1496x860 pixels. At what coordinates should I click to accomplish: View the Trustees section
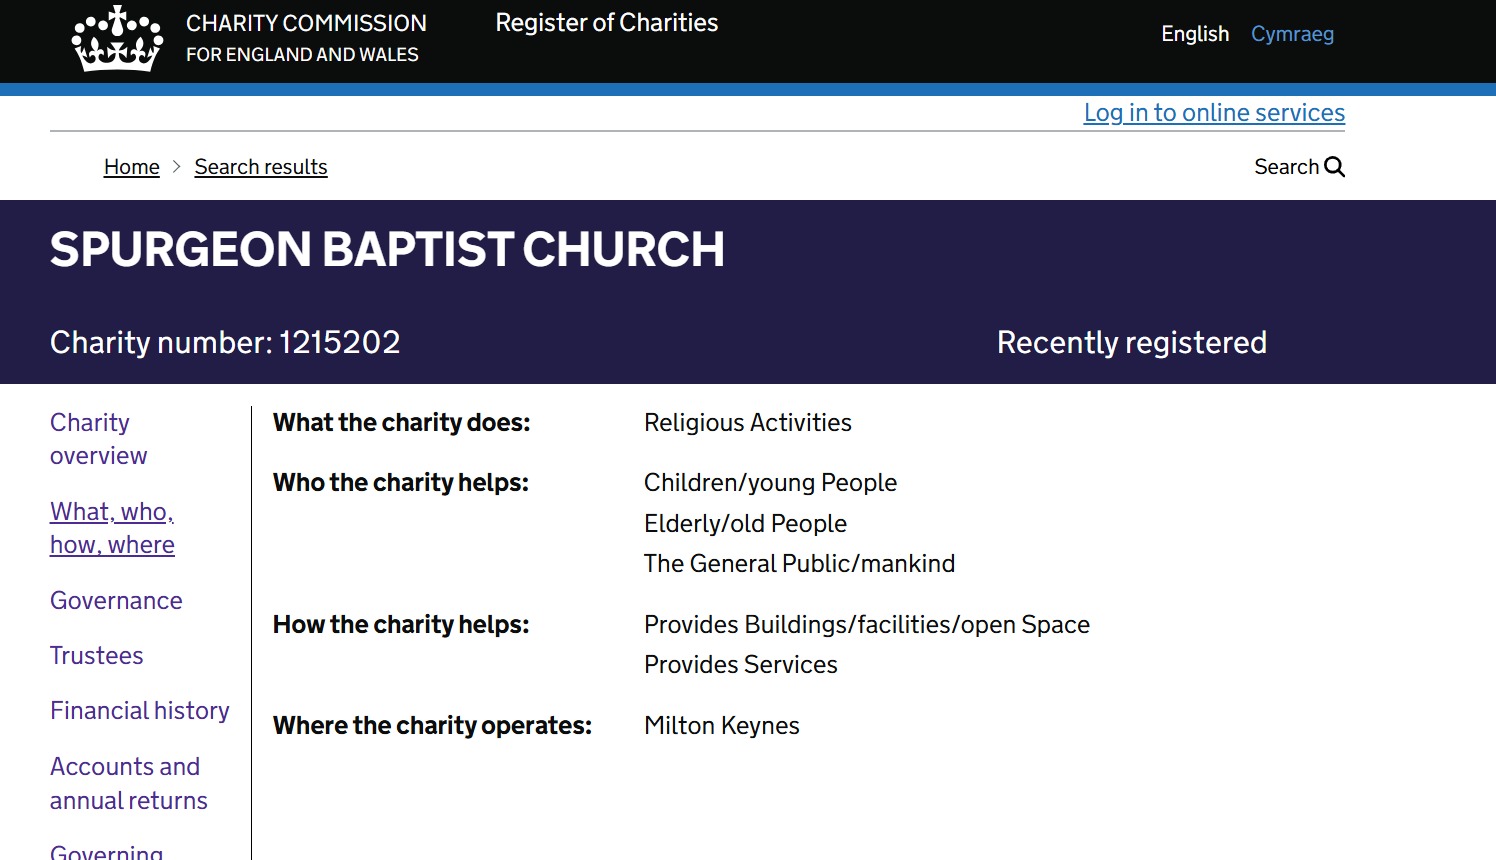coord(97,656)
